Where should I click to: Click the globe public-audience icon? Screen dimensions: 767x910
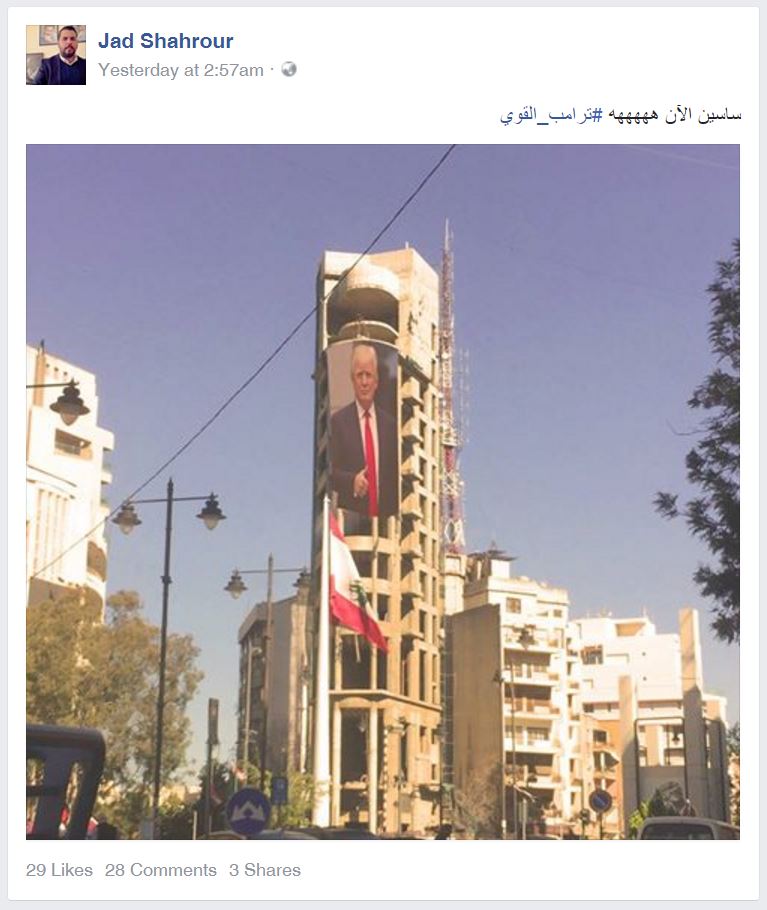[x=289, y=70]
